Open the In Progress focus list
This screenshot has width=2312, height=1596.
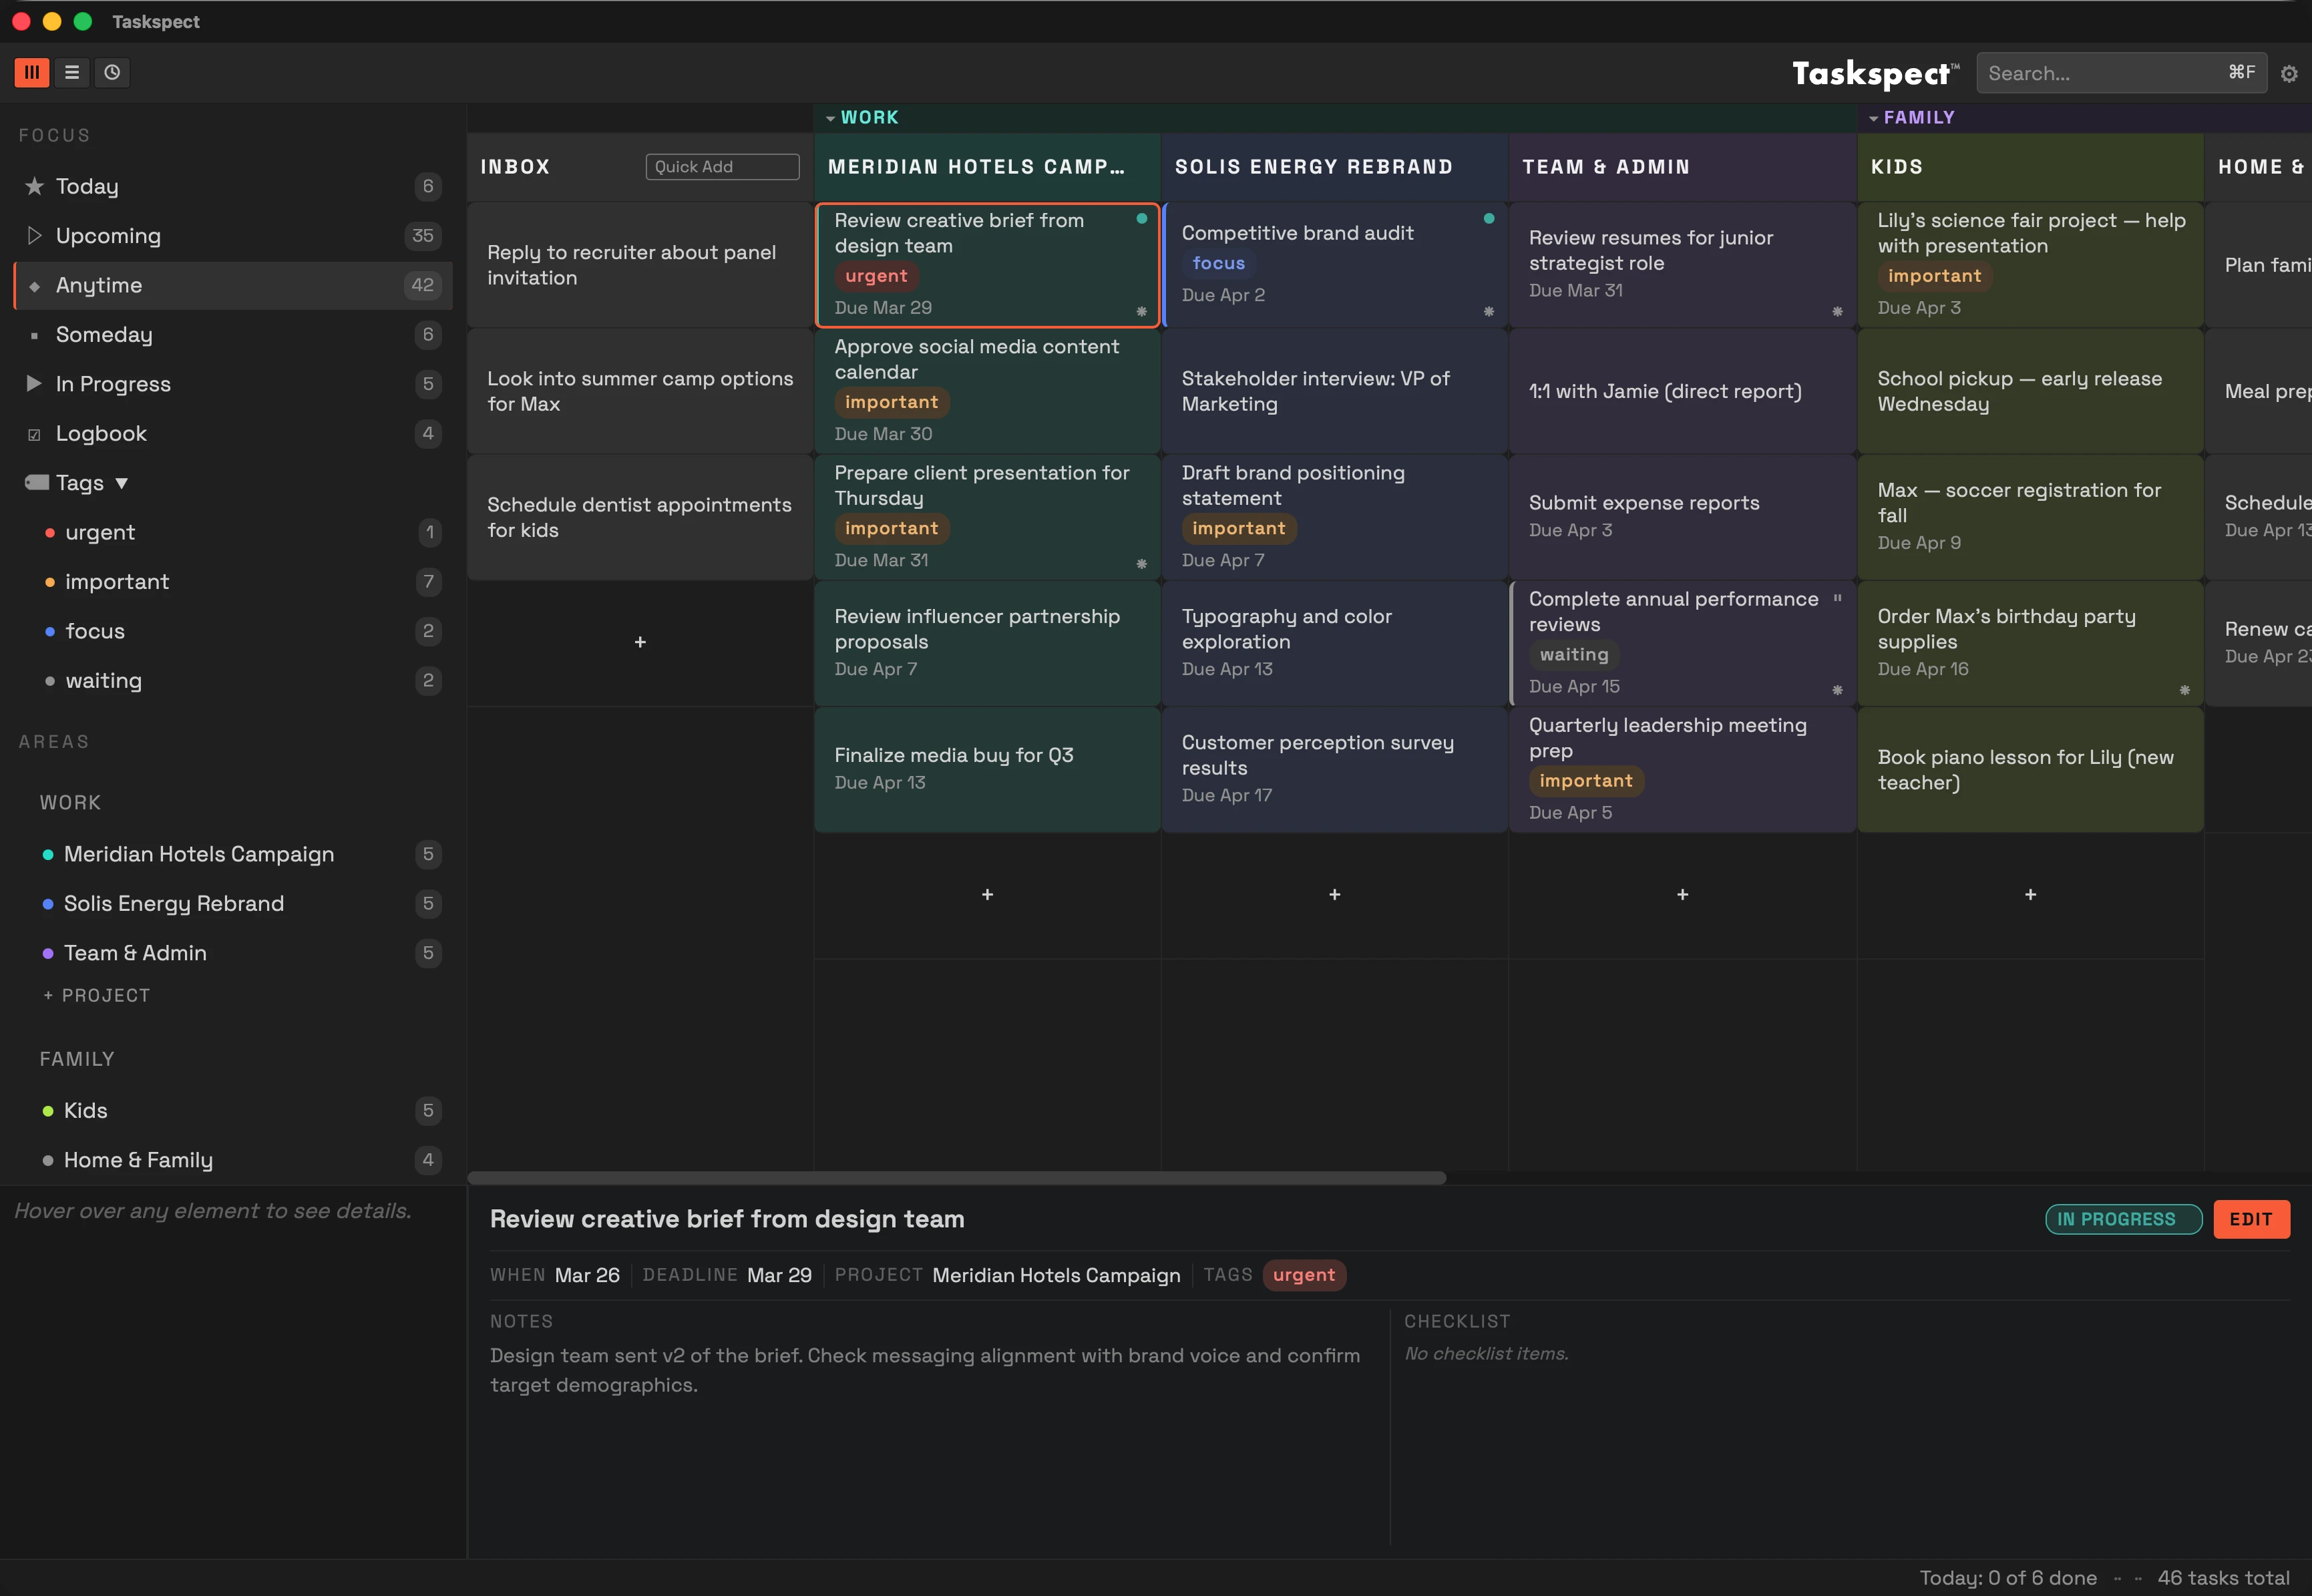(x=233, y=383)
